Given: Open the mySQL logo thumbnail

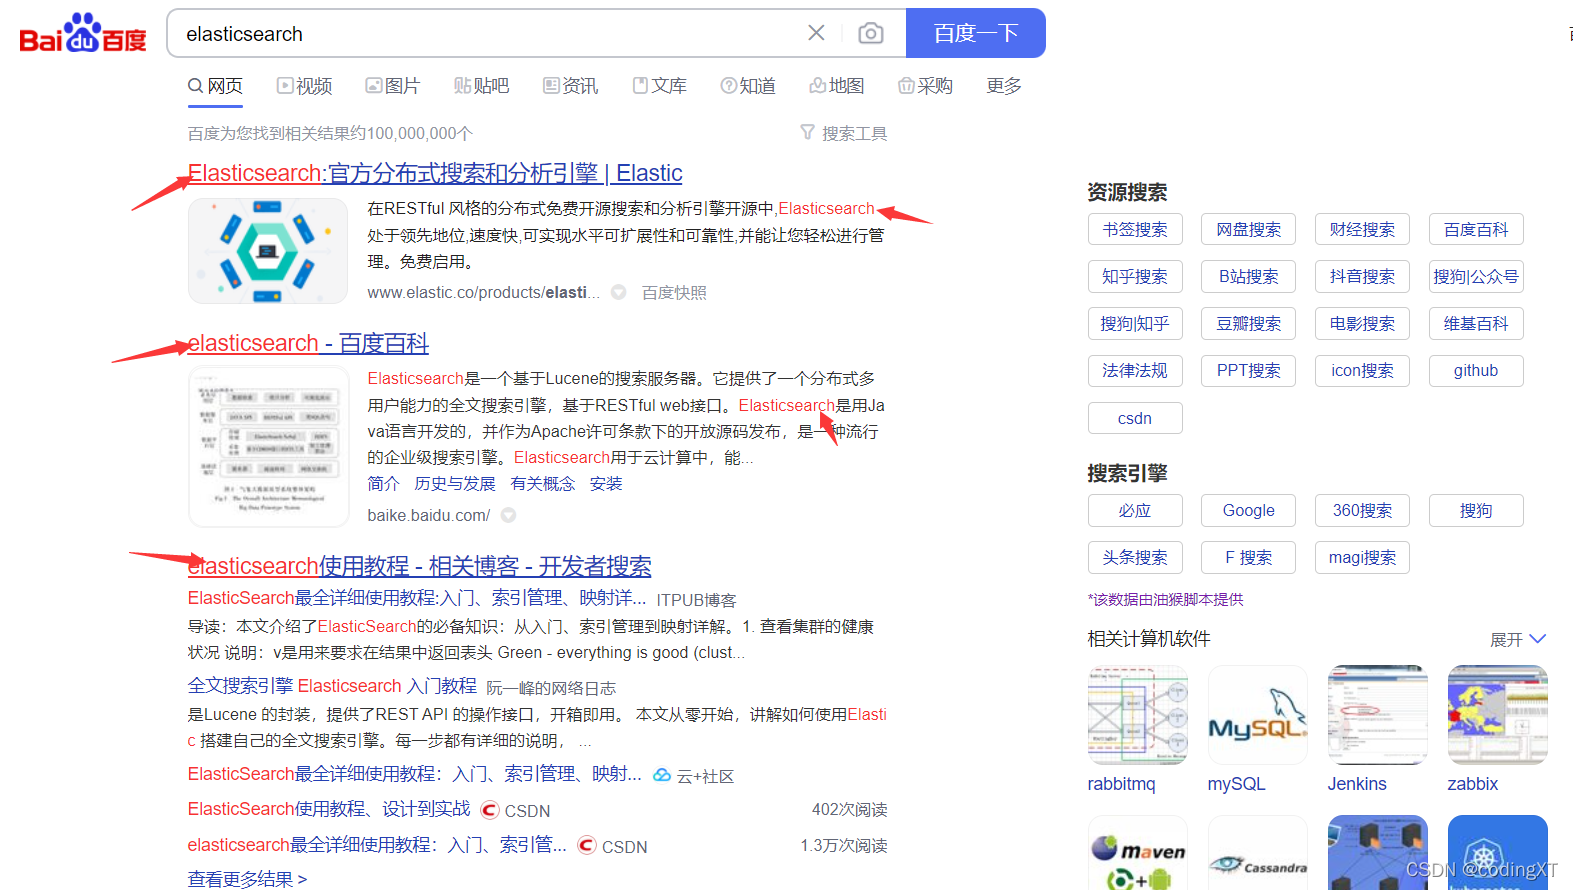Looking at the screenshot, I should pos(1258,715).
